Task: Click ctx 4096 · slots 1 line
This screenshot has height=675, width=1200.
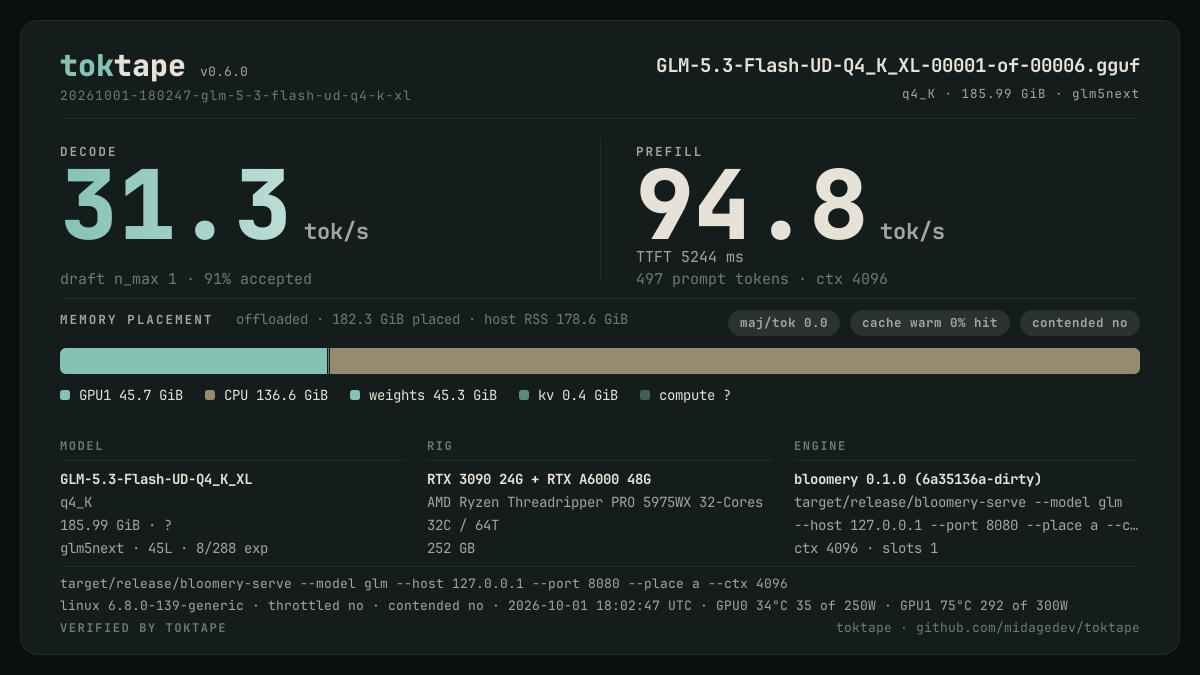Action: click(x=866, y=549)
